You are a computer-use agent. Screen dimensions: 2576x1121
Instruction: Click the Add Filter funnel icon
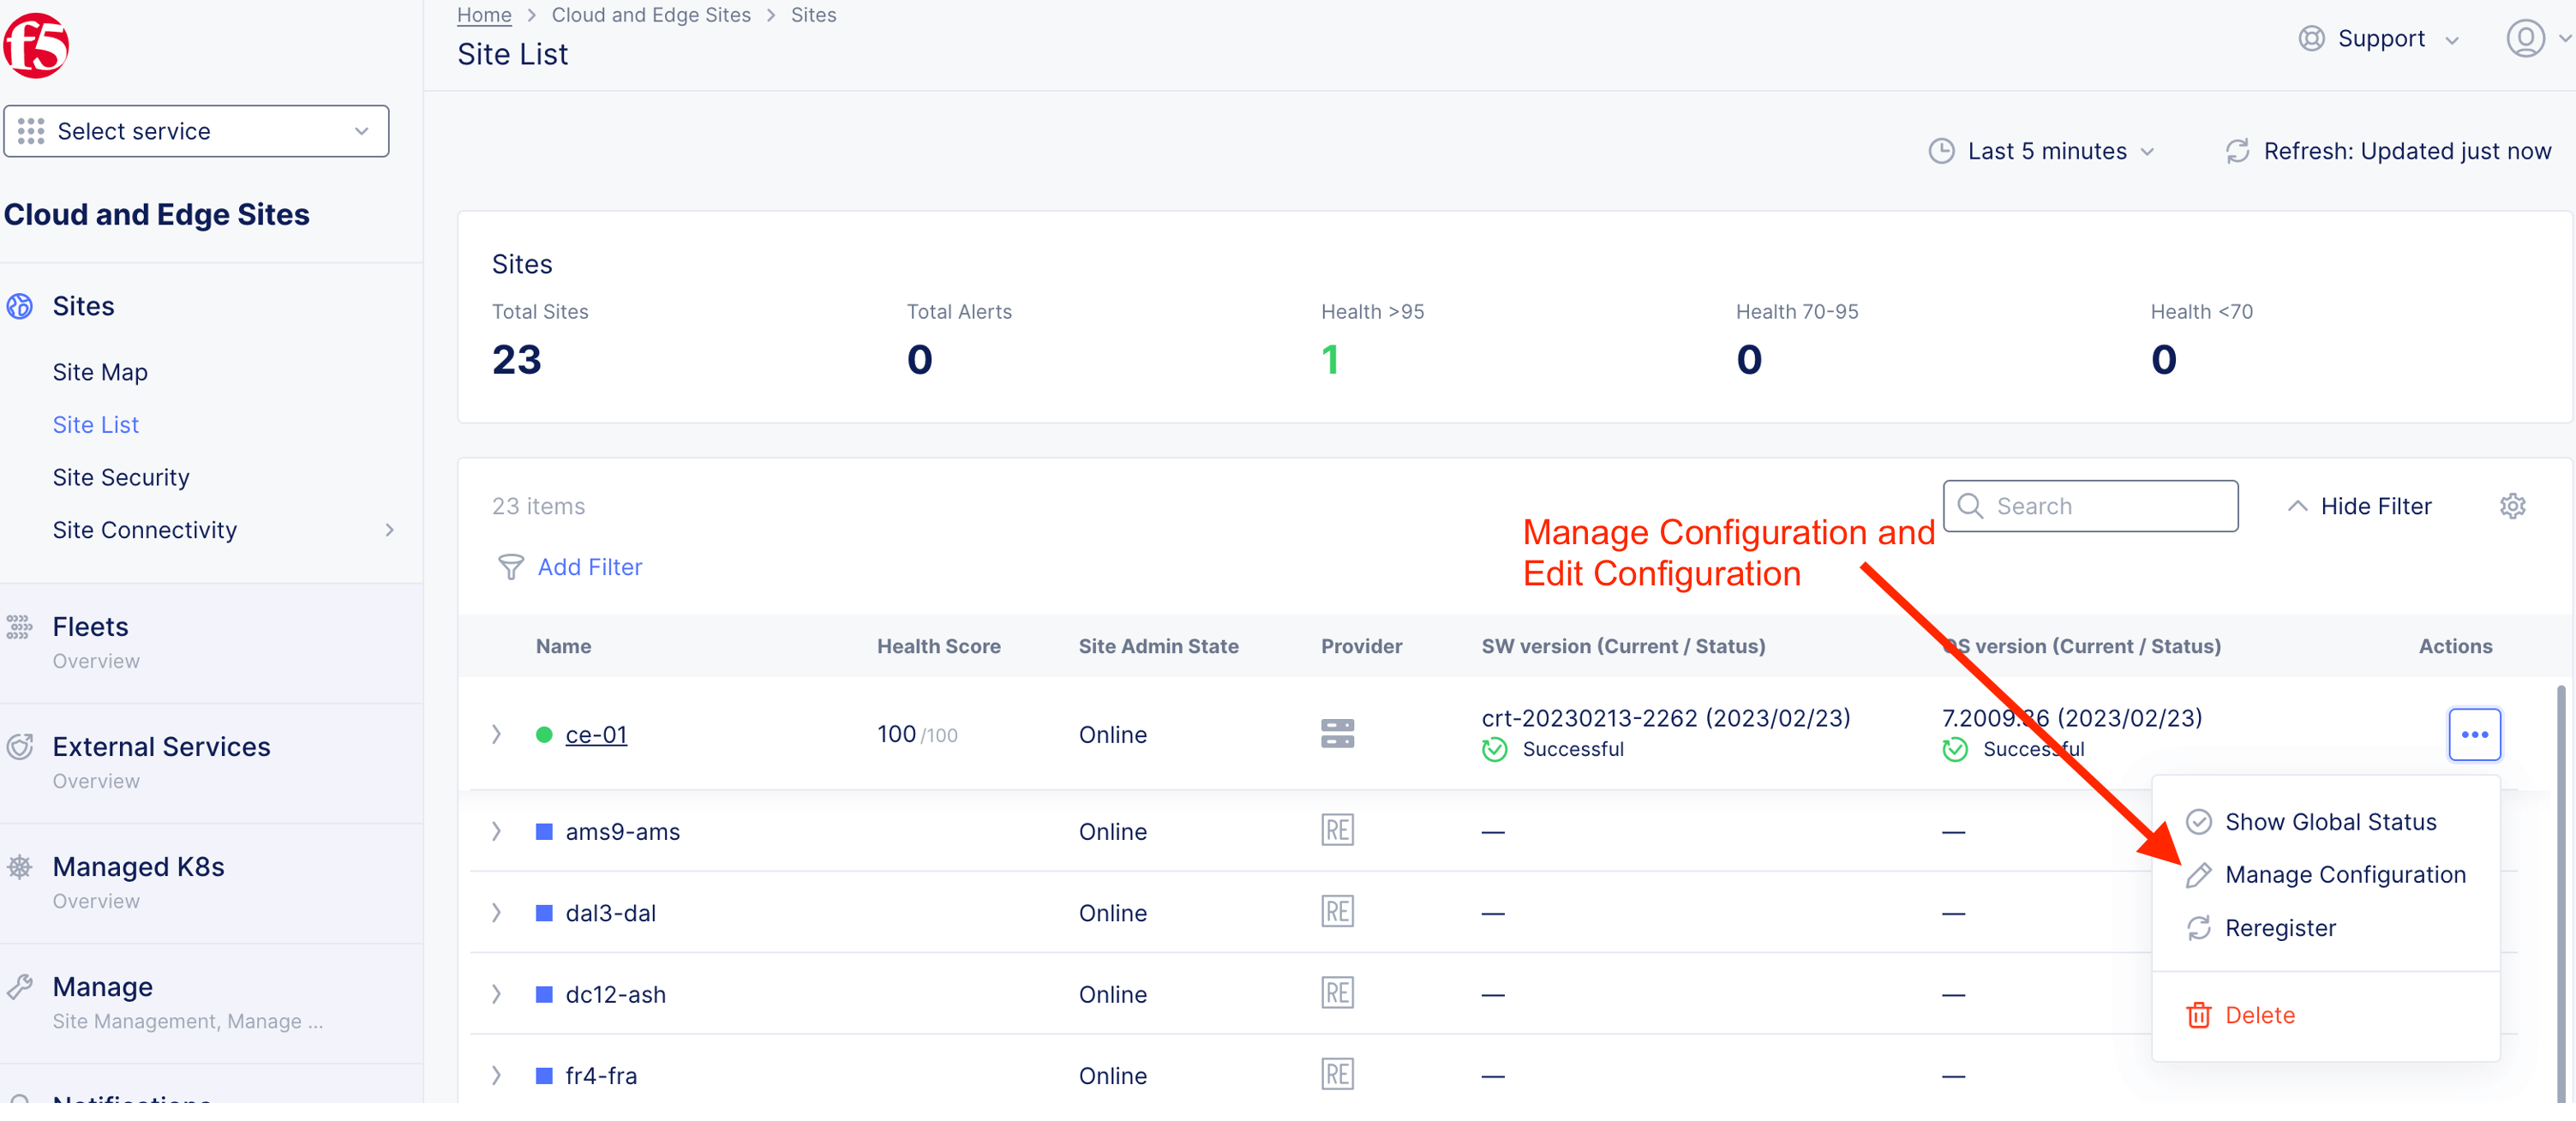pos(510,567)
